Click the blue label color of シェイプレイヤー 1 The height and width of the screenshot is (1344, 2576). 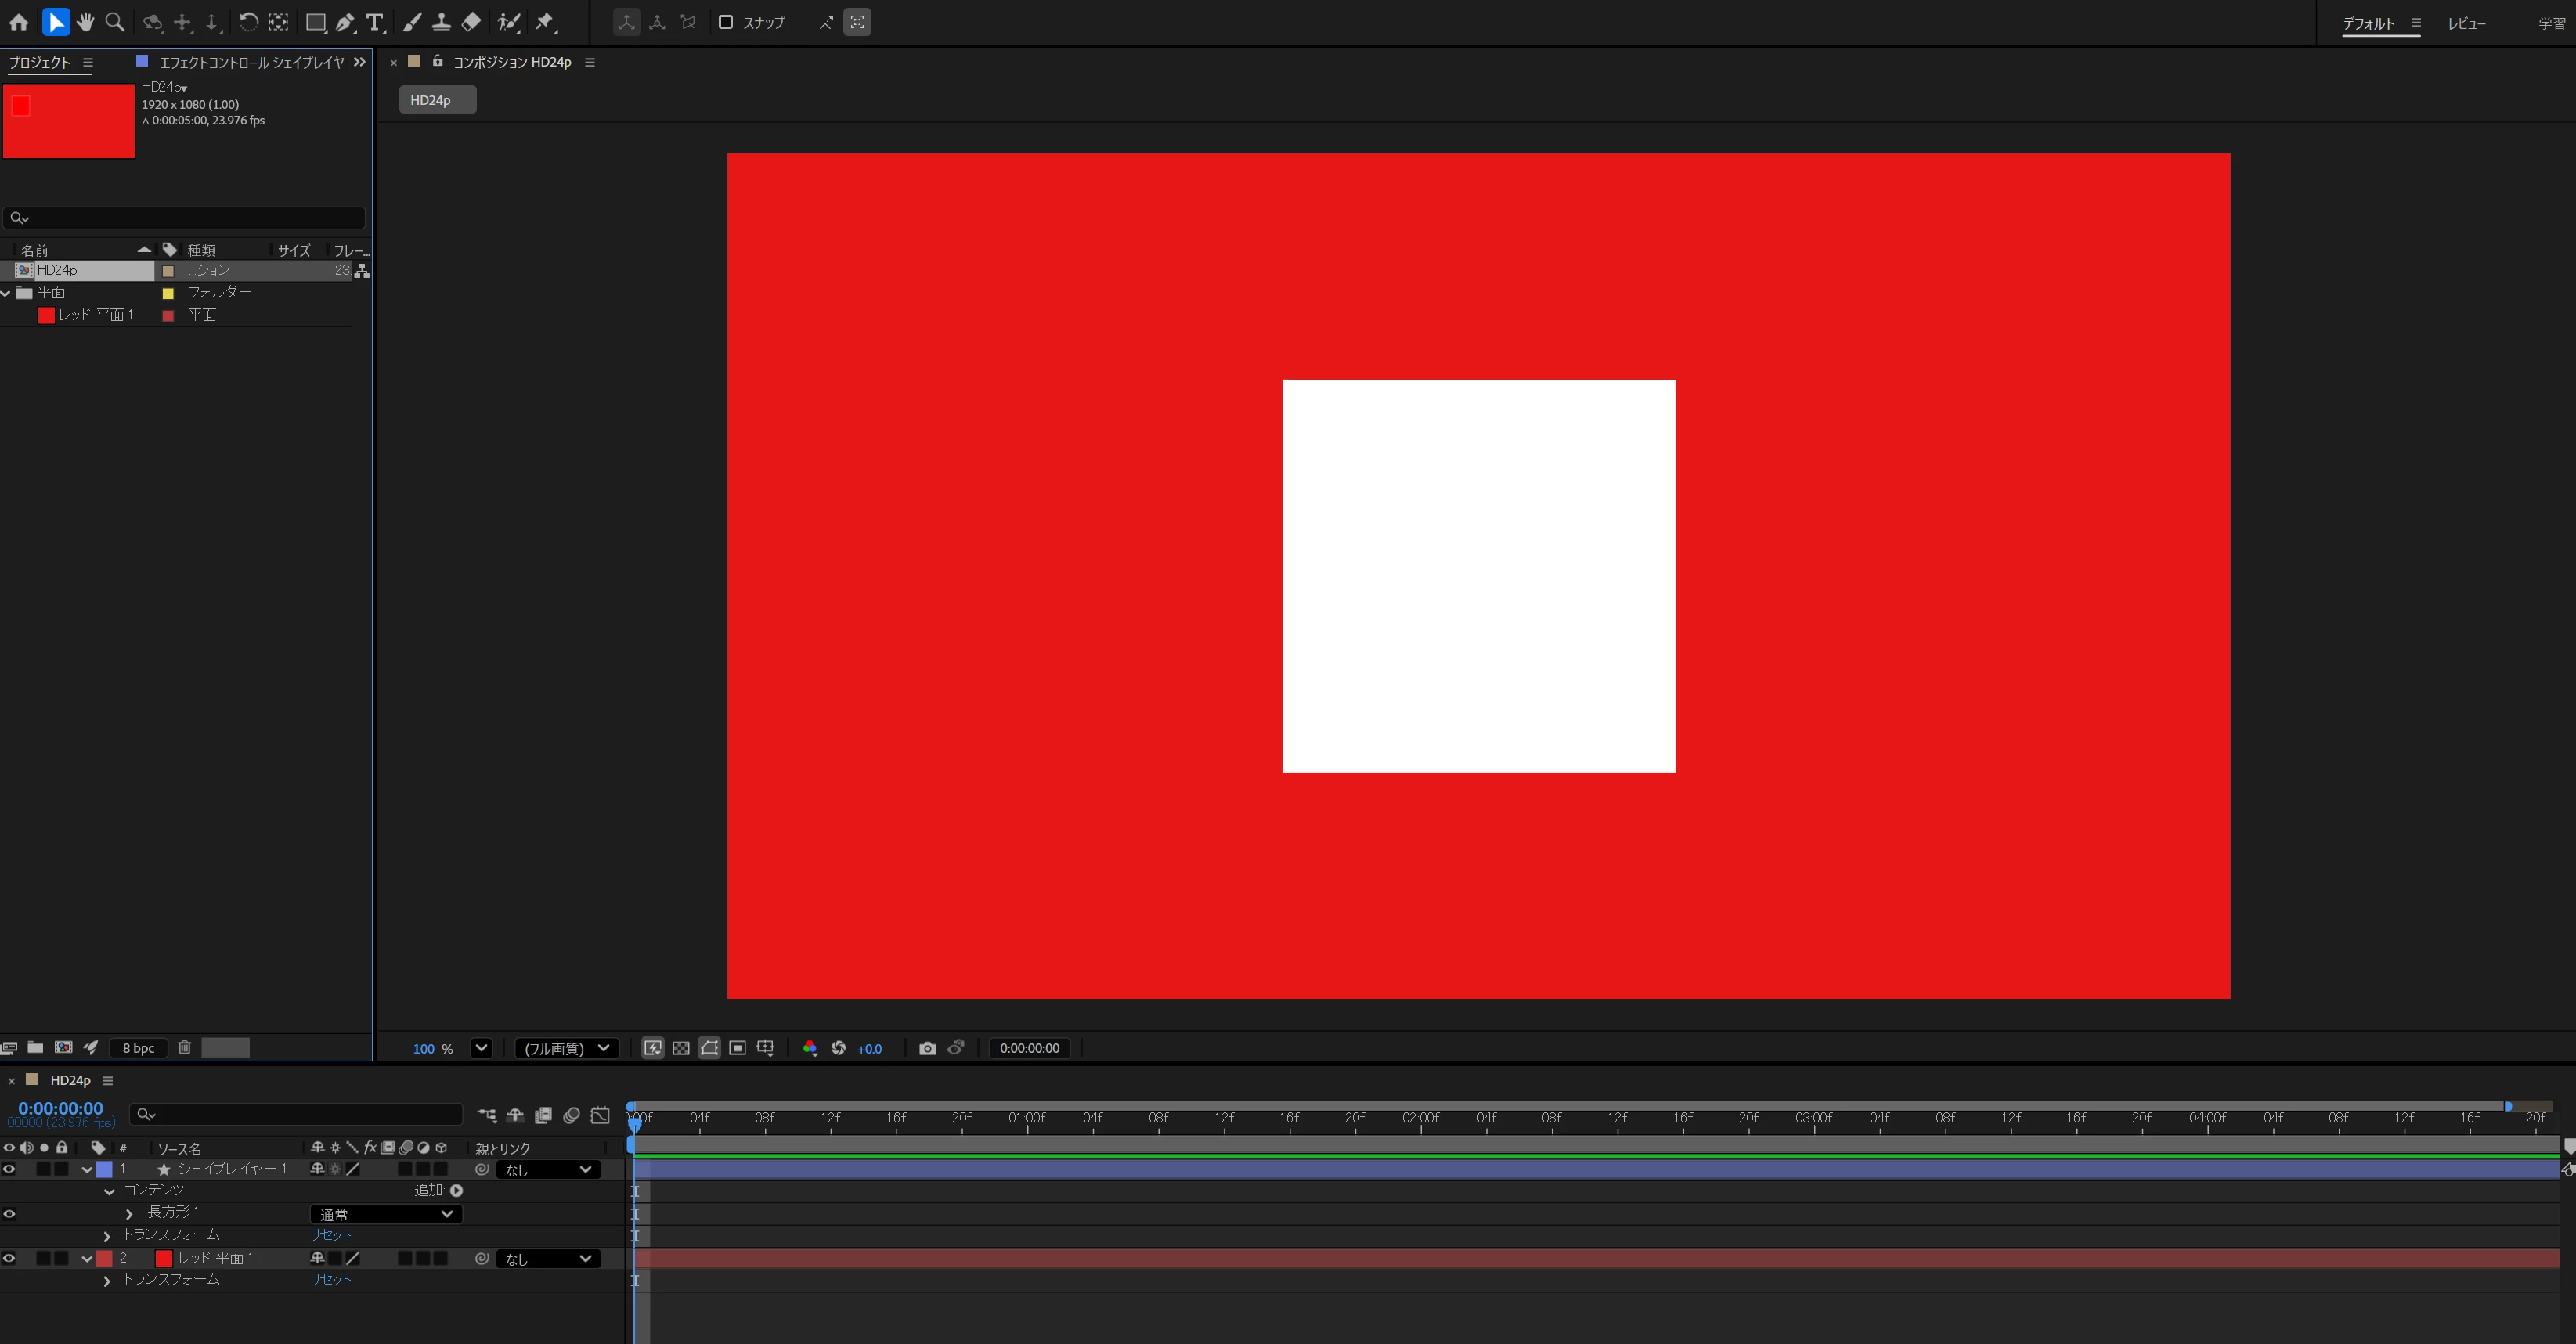point(104,1169)
